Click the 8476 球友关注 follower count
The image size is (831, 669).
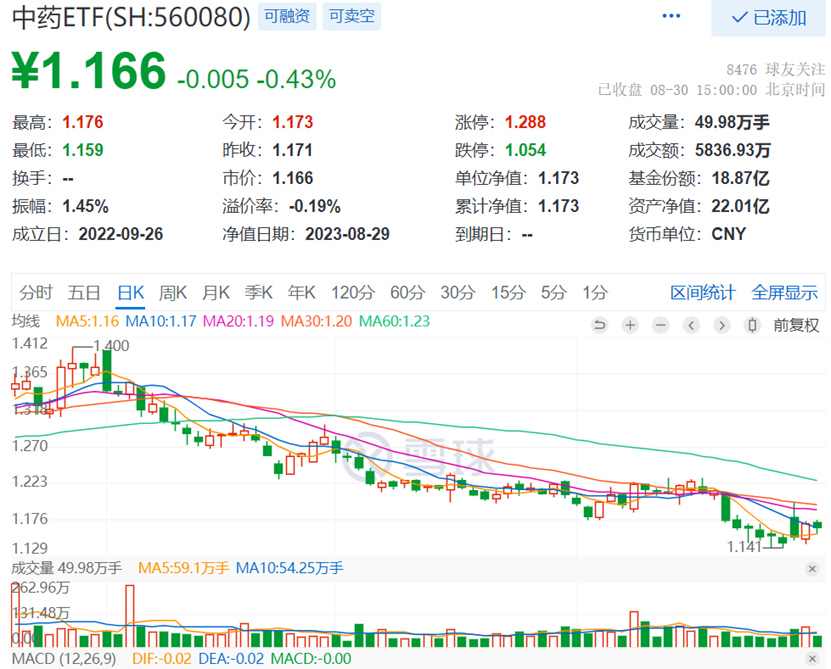click(775, 69)
